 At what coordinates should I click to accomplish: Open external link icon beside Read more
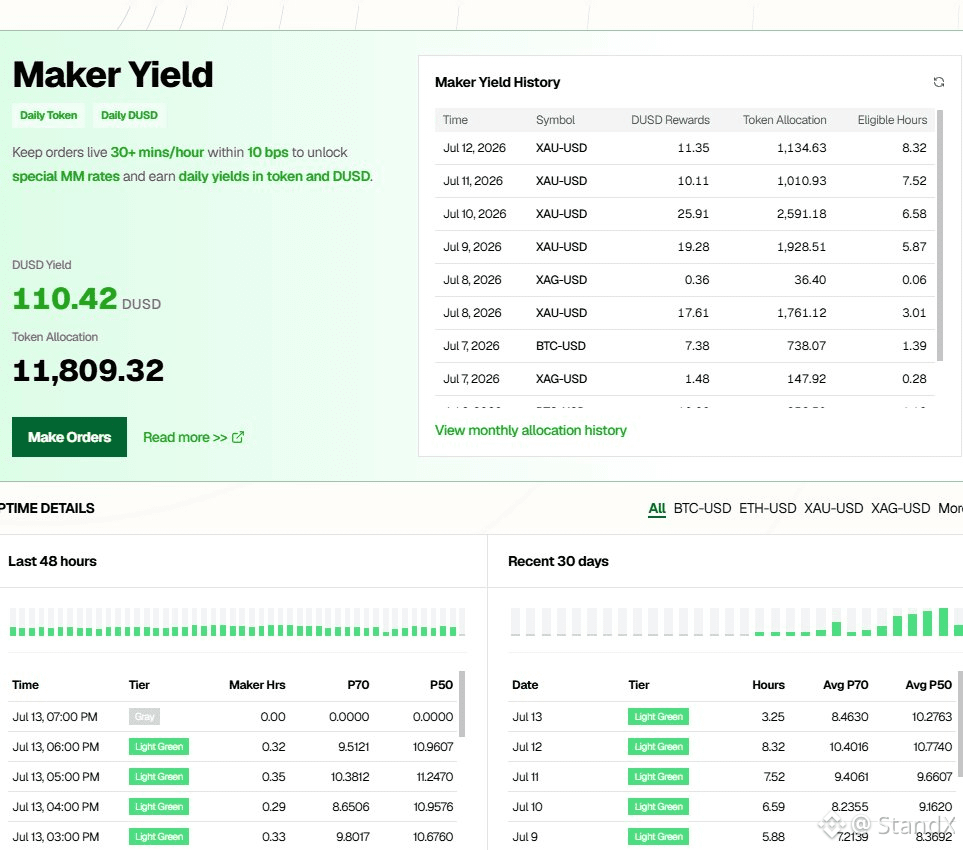(238, 437)
